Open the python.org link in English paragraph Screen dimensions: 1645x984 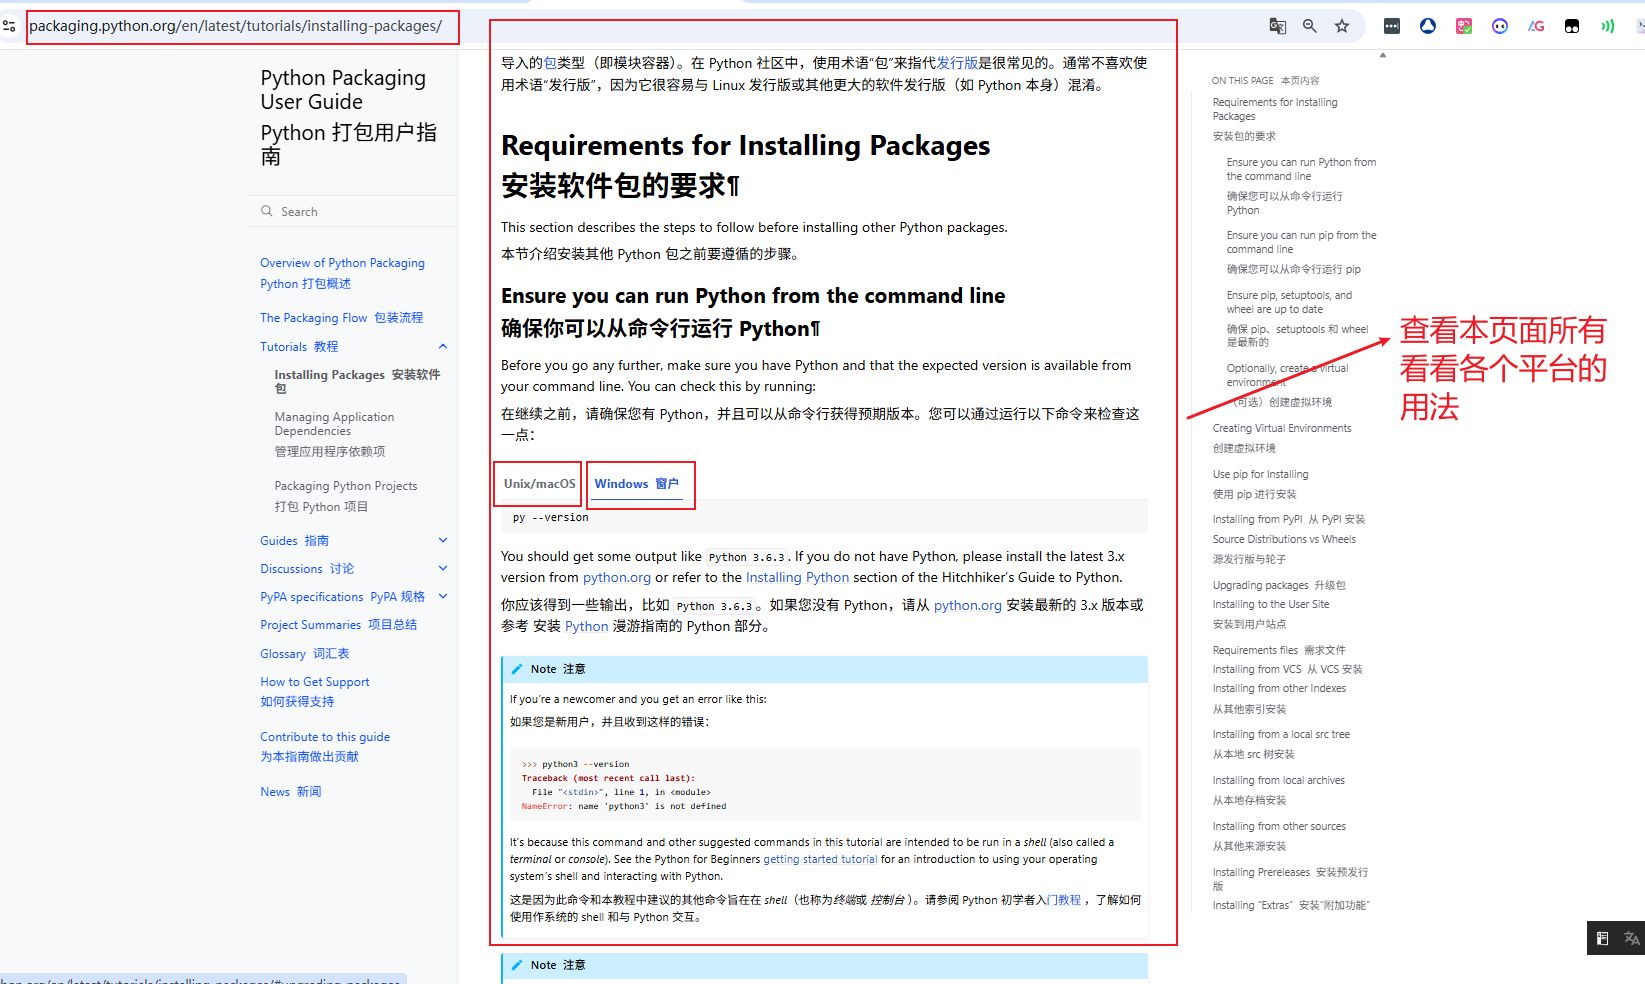616,578
